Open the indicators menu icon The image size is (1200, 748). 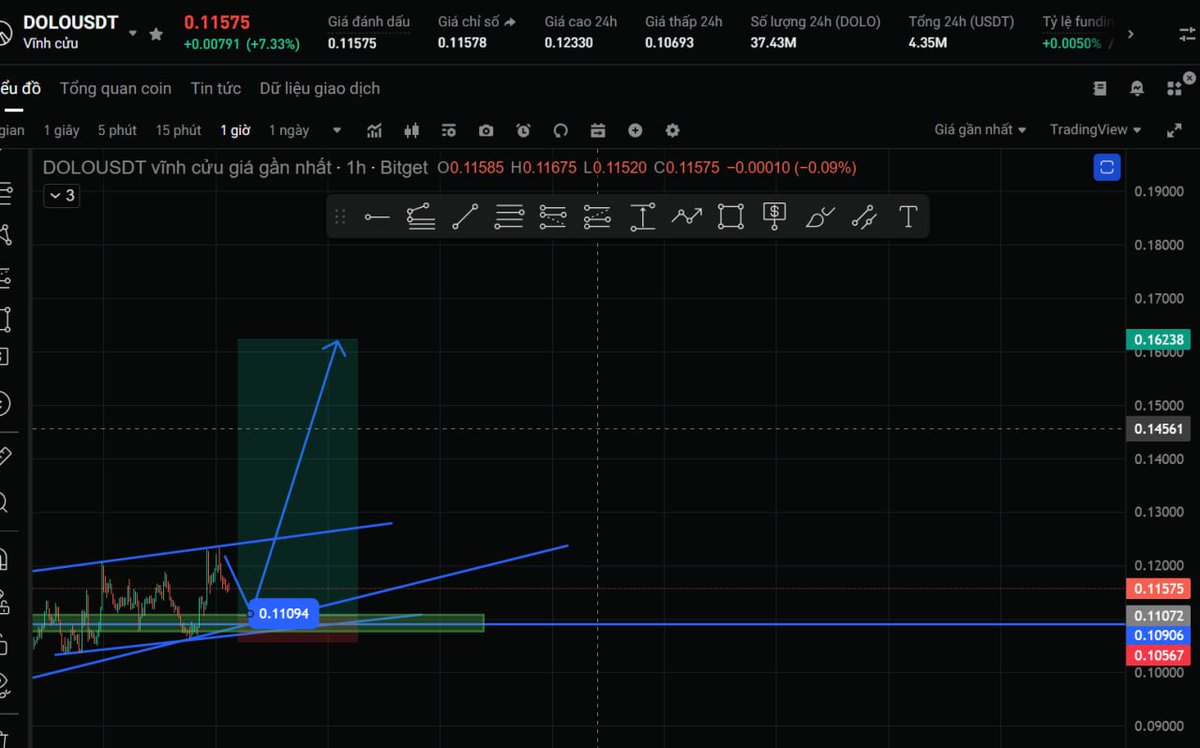click(375, 130)
